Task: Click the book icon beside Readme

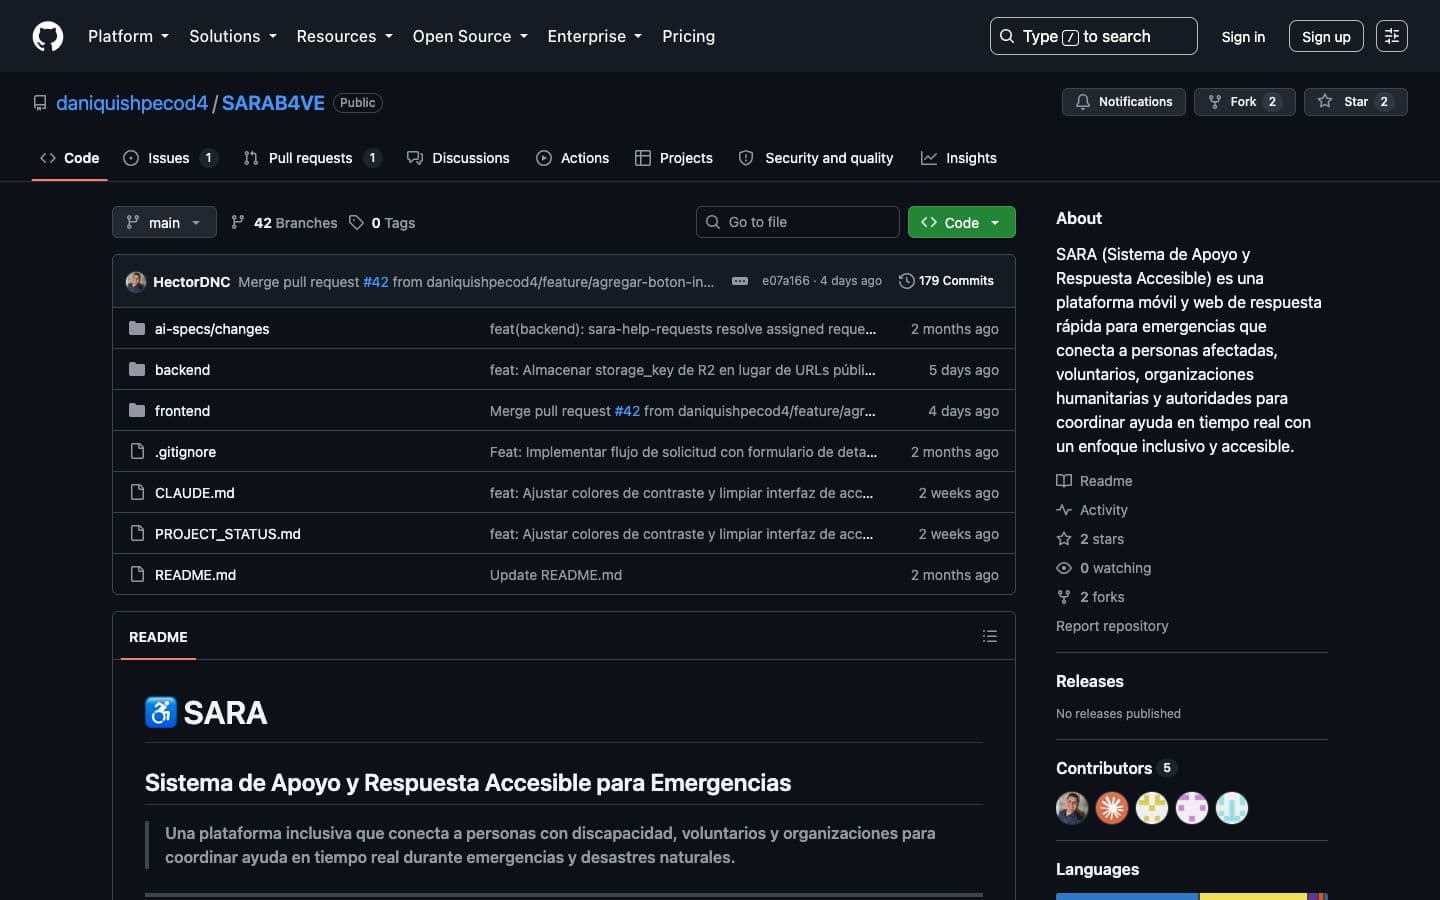Action: [1064, 481]
